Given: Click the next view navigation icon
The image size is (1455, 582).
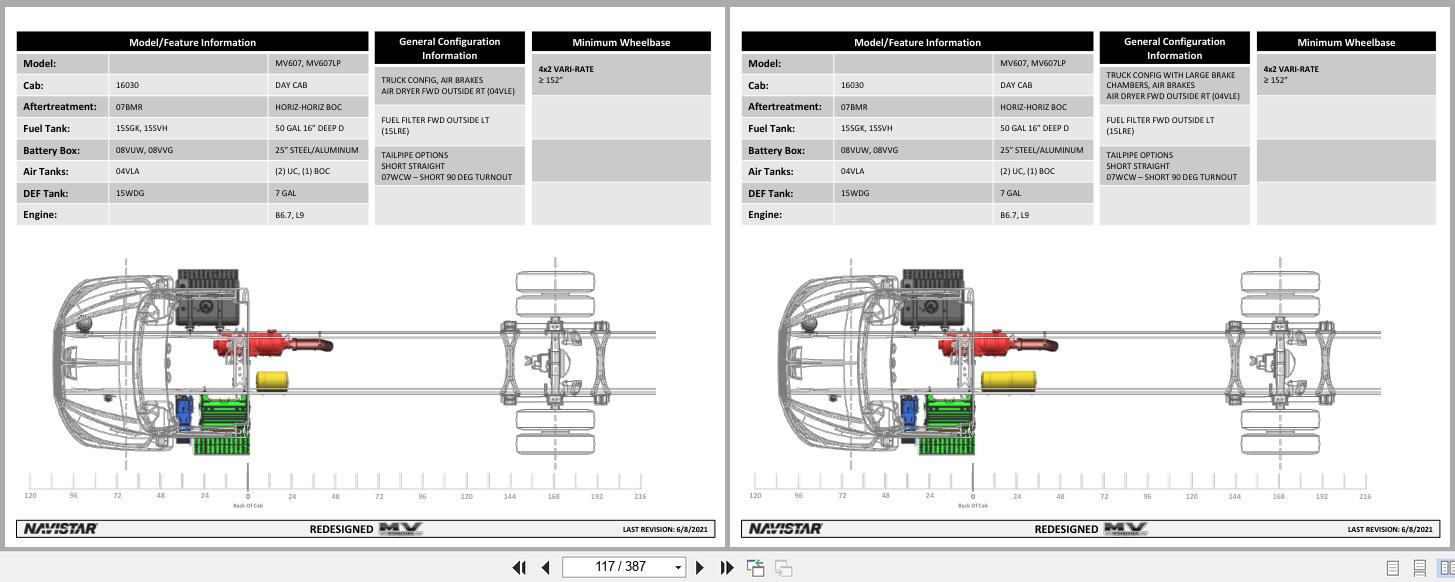Looking at the screenshot, I should click(x=784, y=567).
